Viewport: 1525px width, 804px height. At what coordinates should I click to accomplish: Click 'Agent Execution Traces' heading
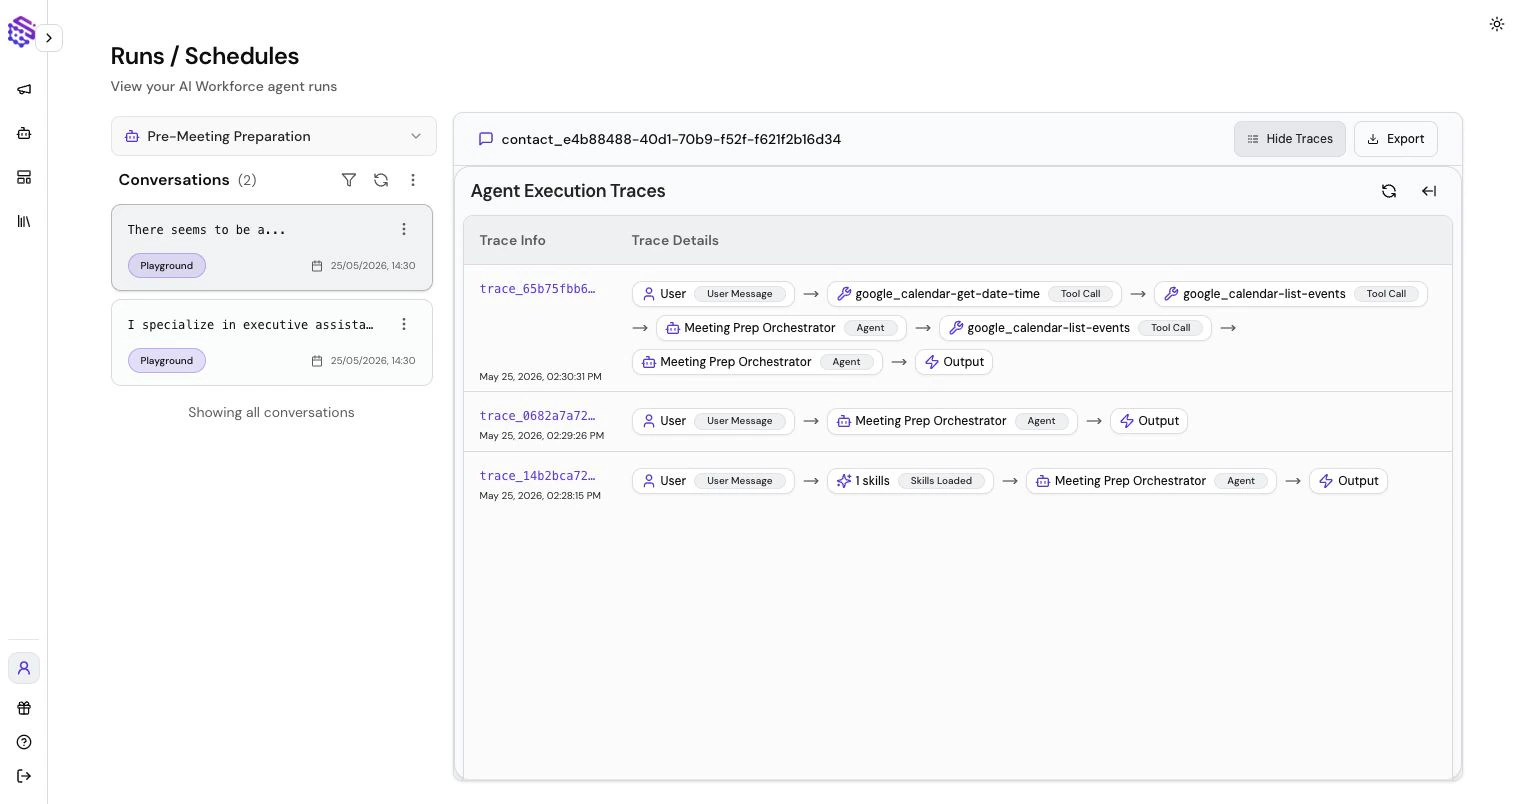pyautogui.click(x=568, y=191)
